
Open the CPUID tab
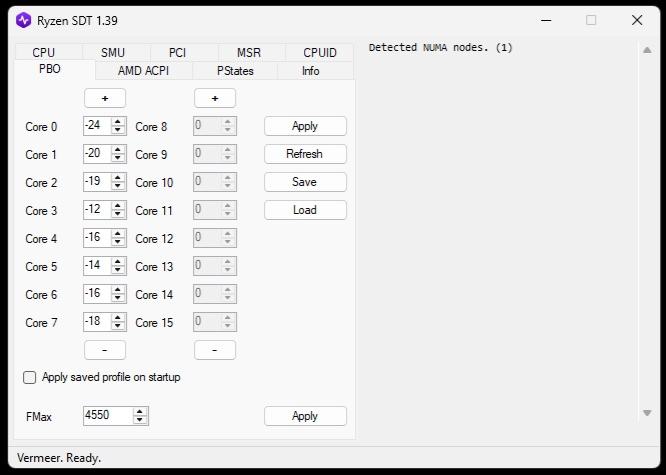tap(320, 53)
